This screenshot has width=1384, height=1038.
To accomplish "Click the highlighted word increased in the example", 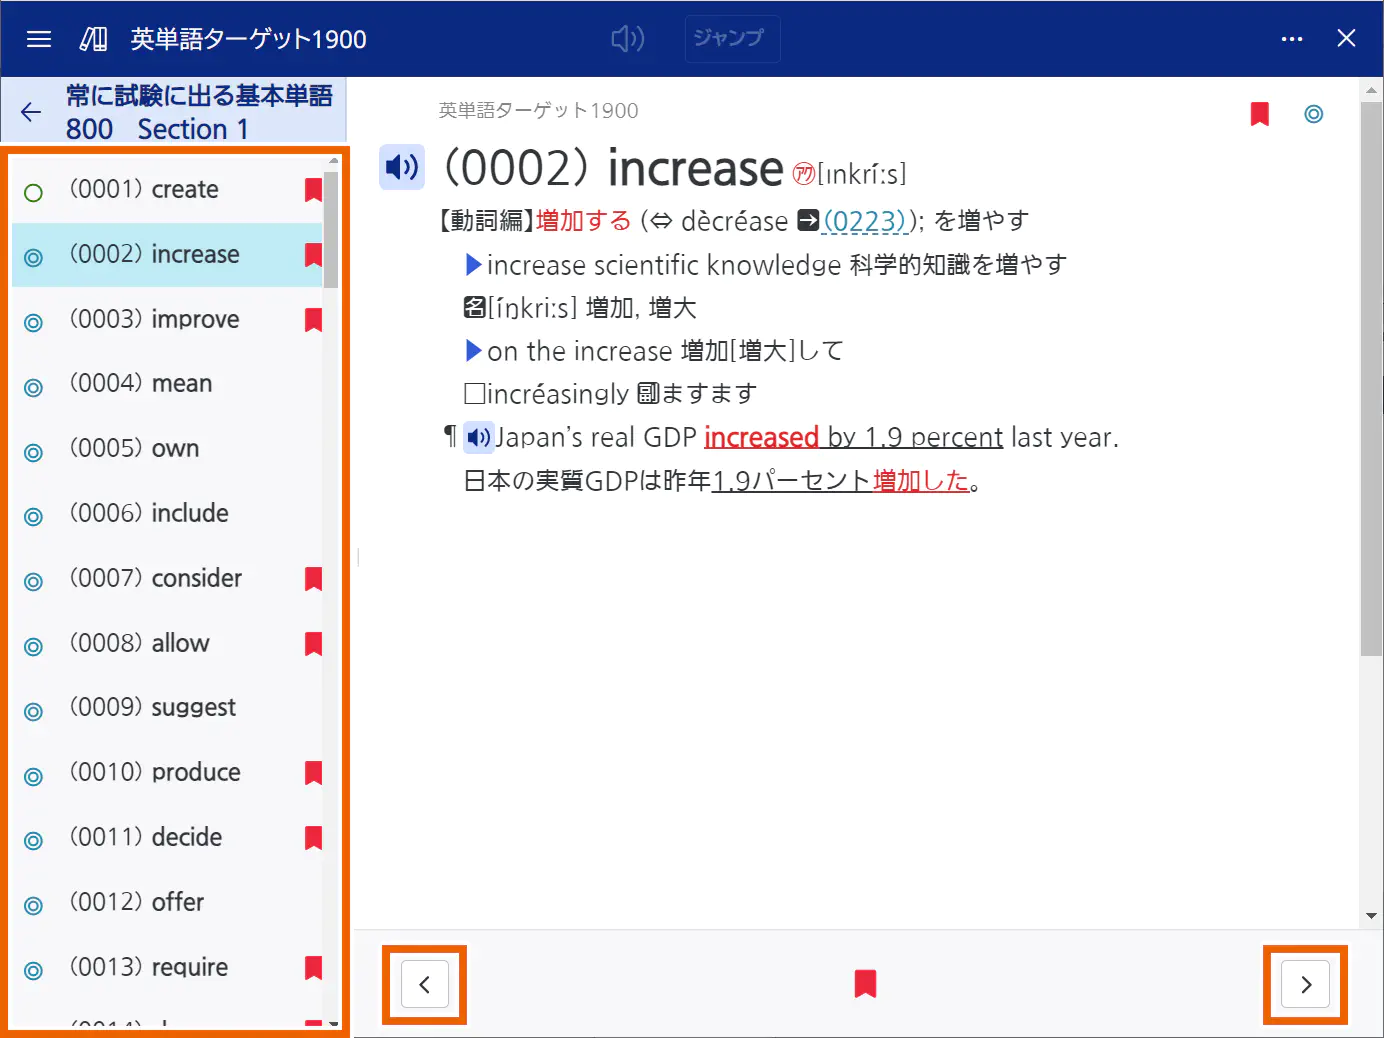I will (761, 438).
